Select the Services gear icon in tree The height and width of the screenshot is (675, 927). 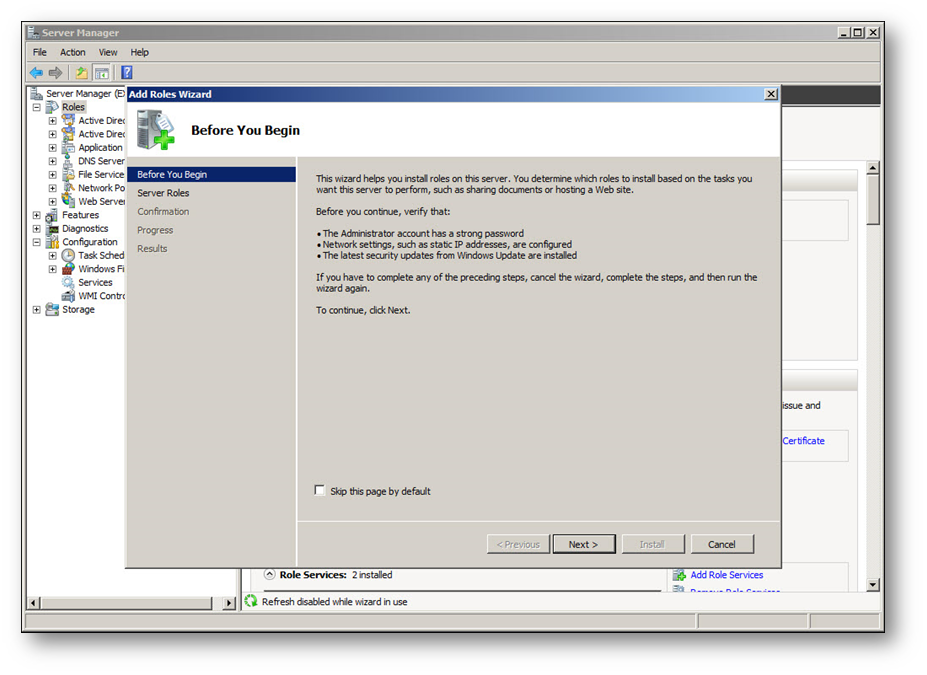coord(68,283)
